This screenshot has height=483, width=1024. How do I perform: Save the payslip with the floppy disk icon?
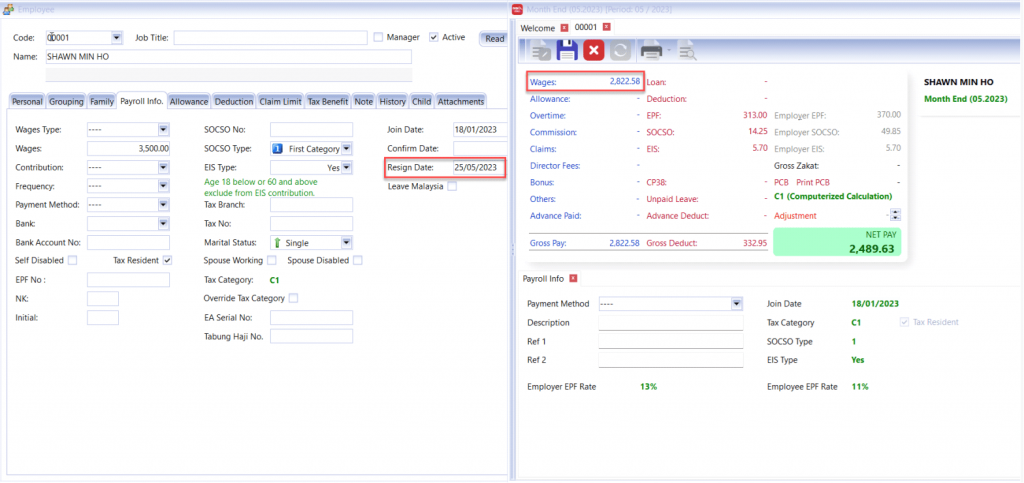click(x=567, y=50)
